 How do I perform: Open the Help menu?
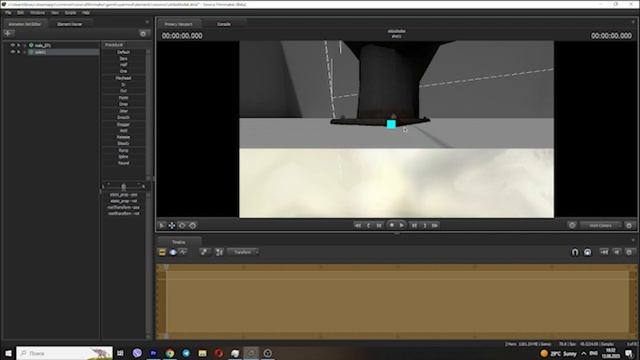(x=86, y=13)
